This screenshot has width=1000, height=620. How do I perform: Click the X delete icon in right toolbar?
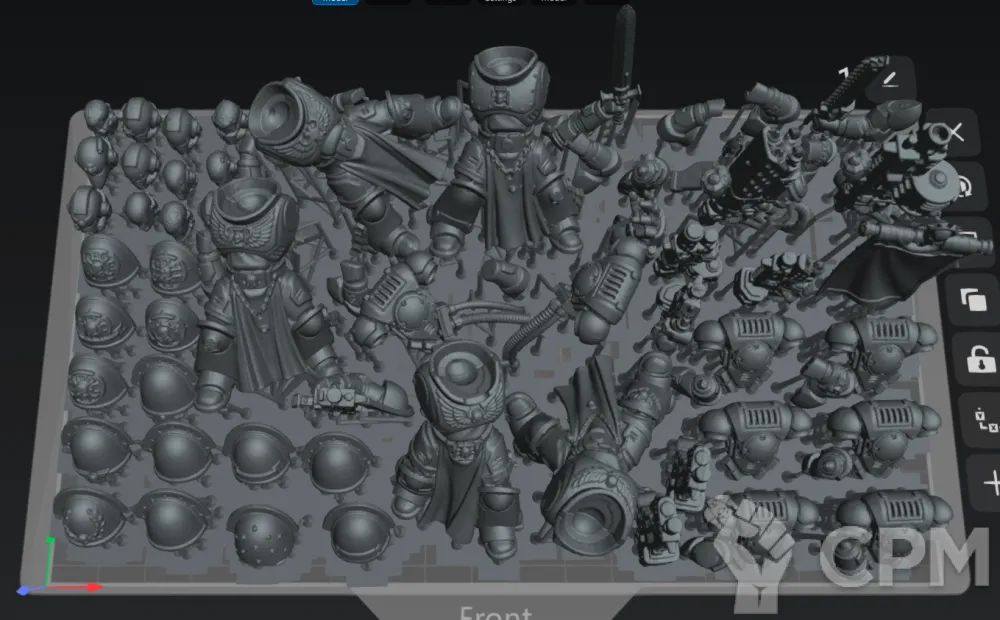click(x=955, y=133)
